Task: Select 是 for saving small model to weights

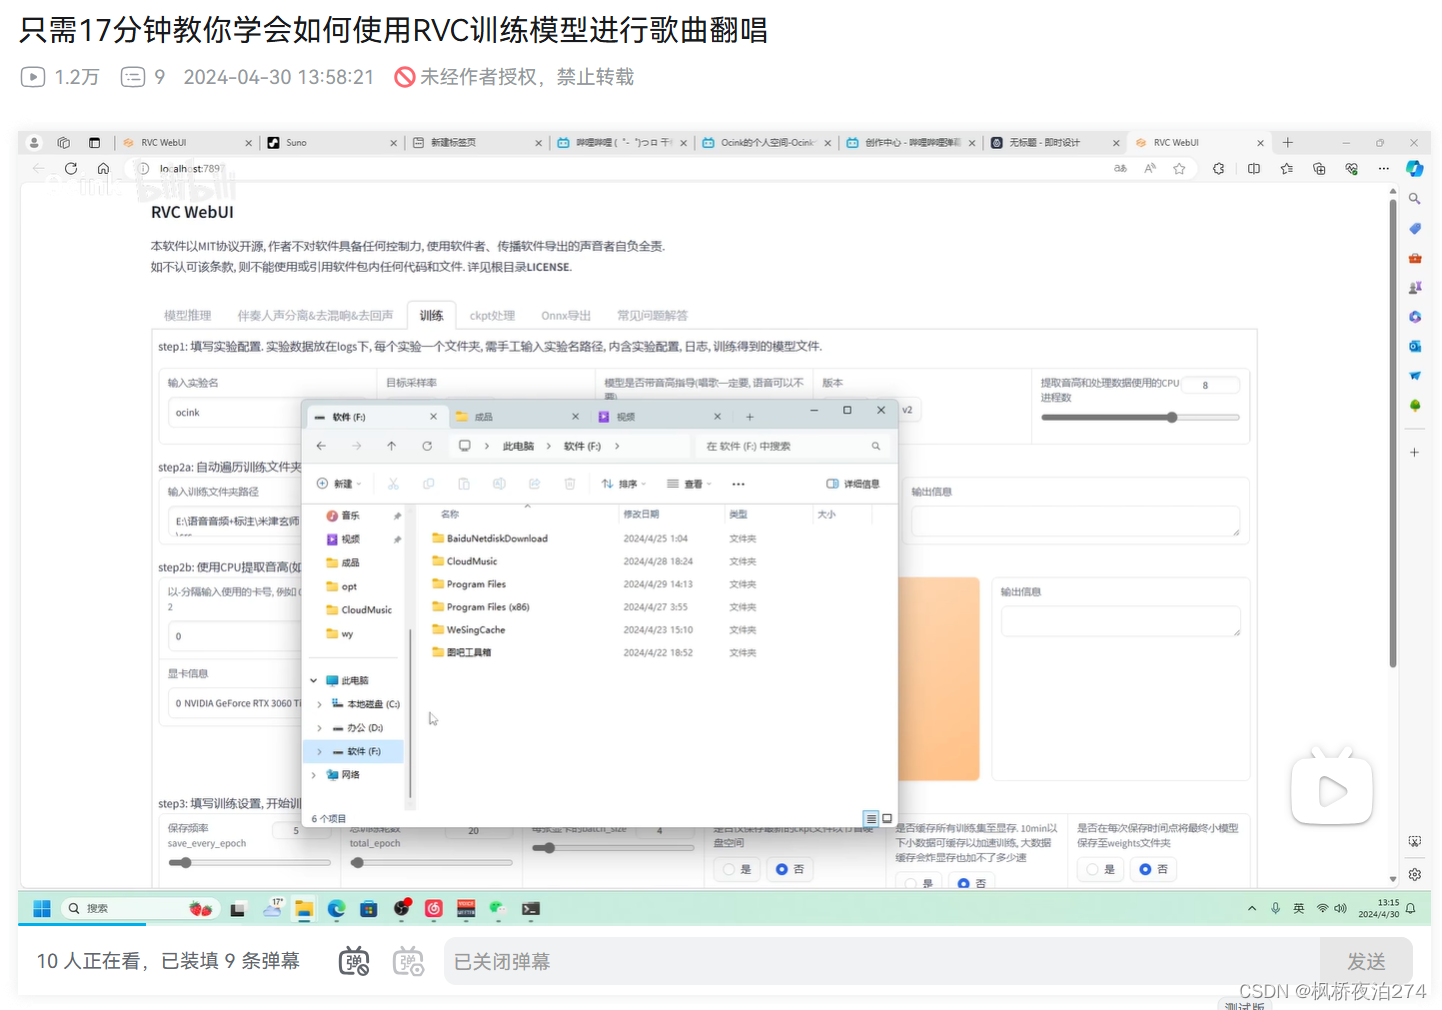Action: (1101, 870)
